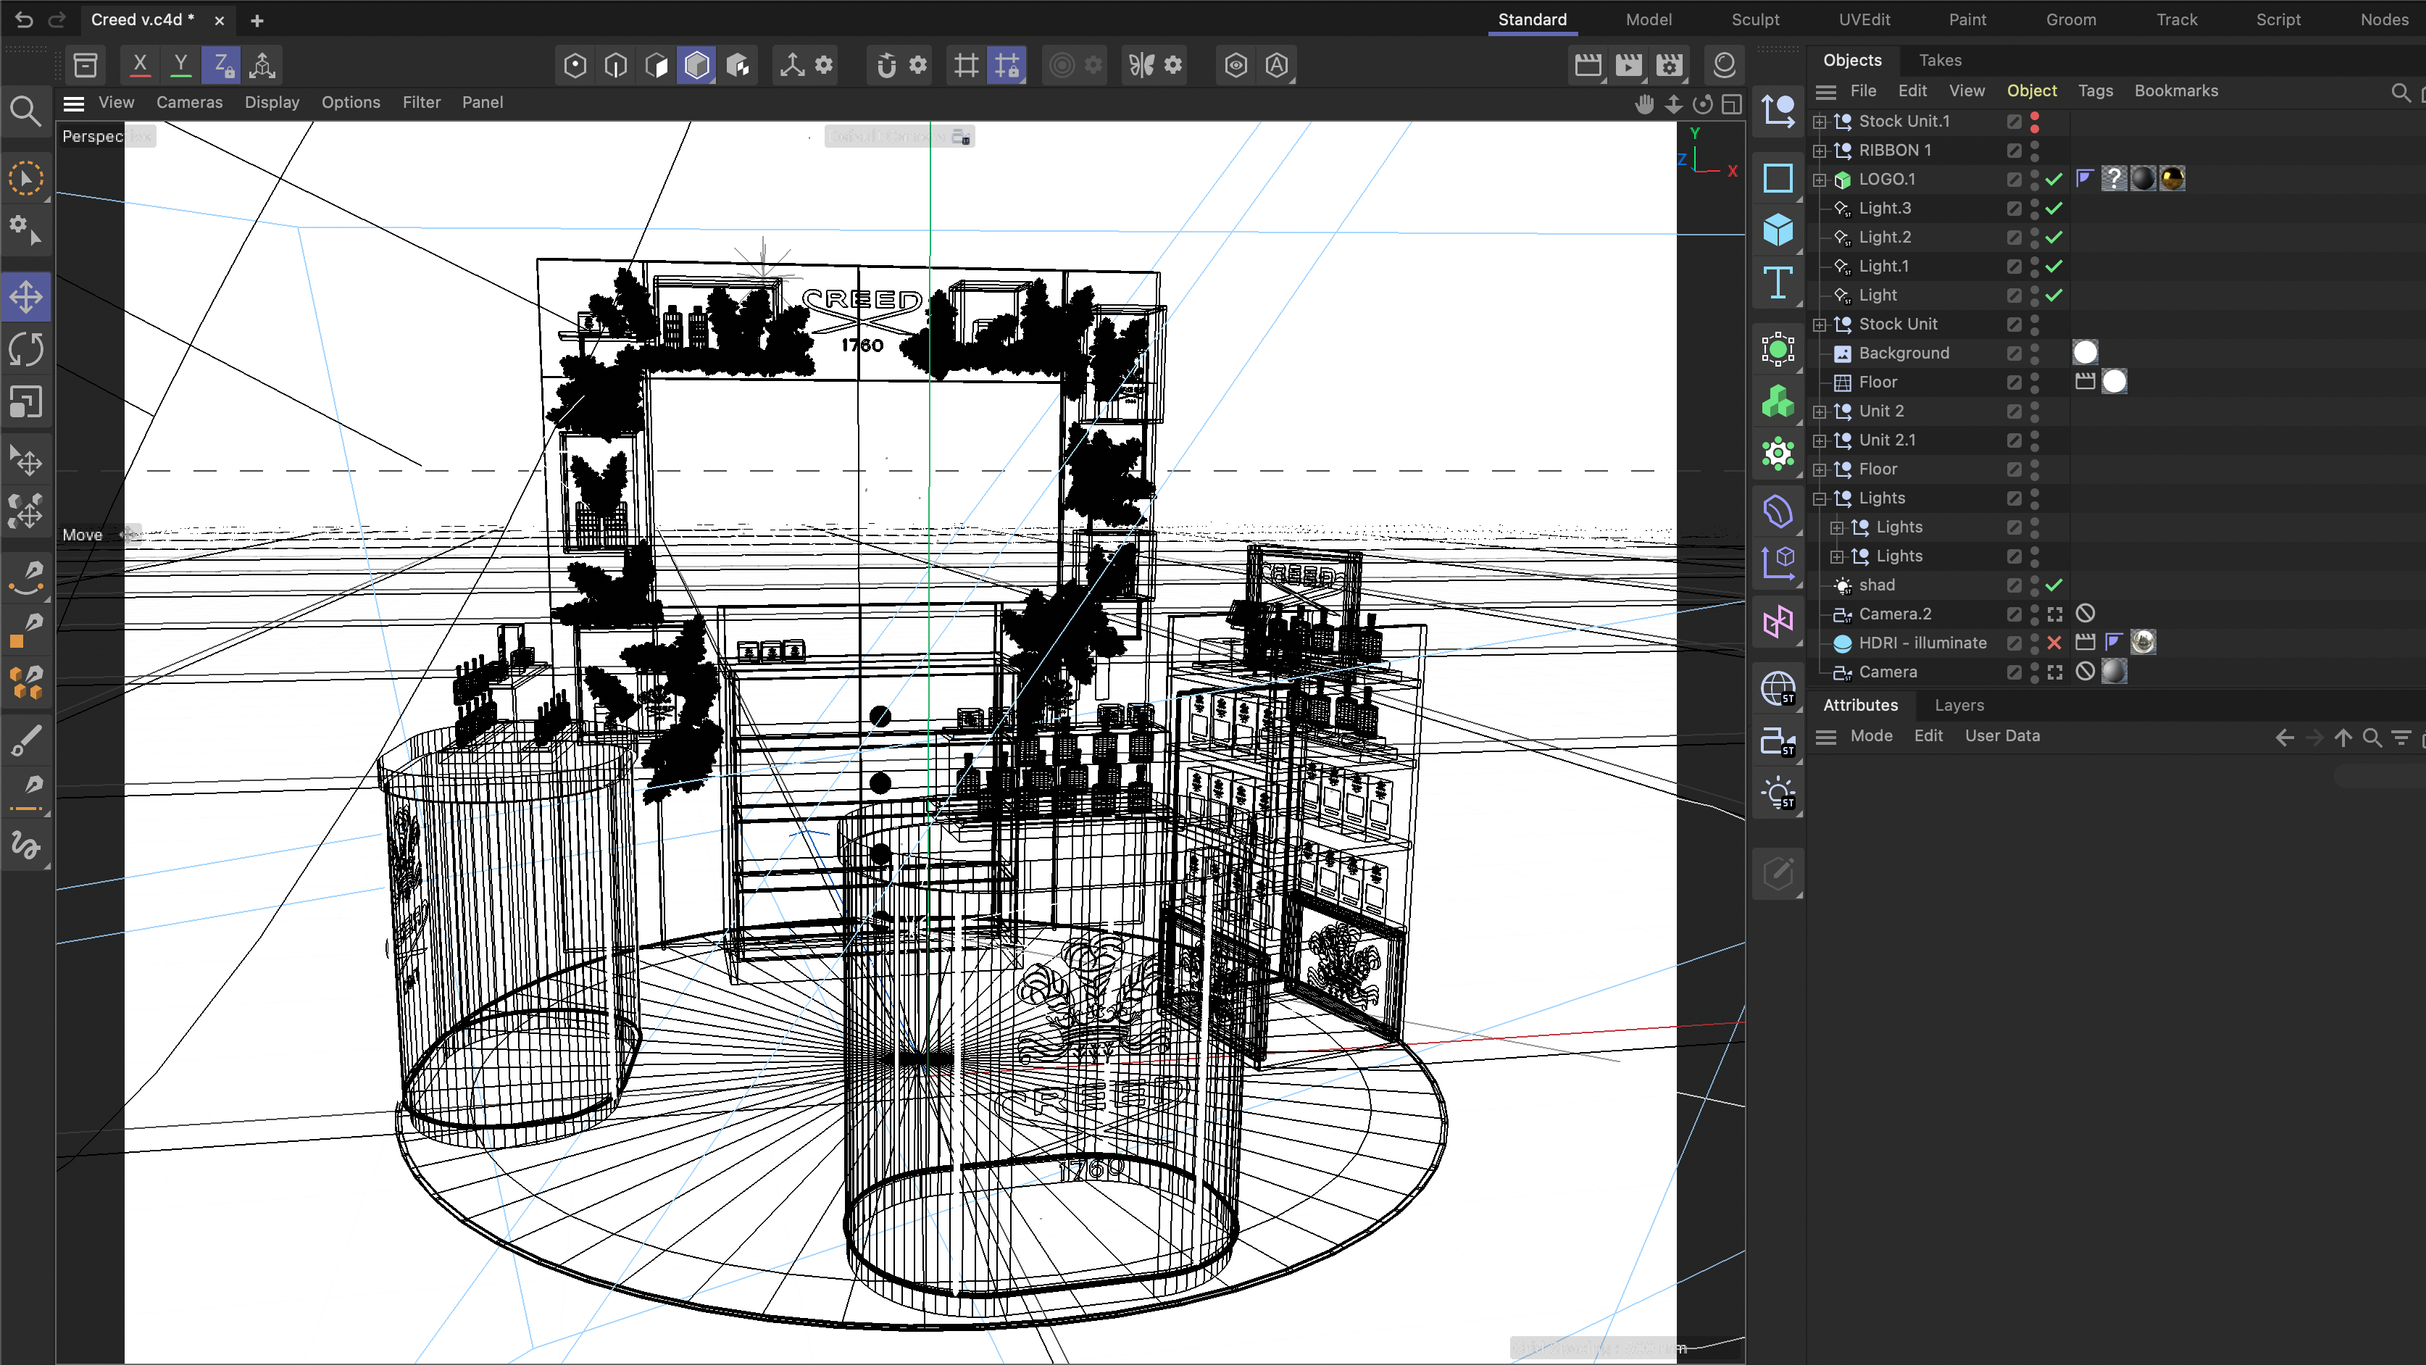Open the Cameras viewport menu
The image size is (2426, 1365).
pos(189,102)
